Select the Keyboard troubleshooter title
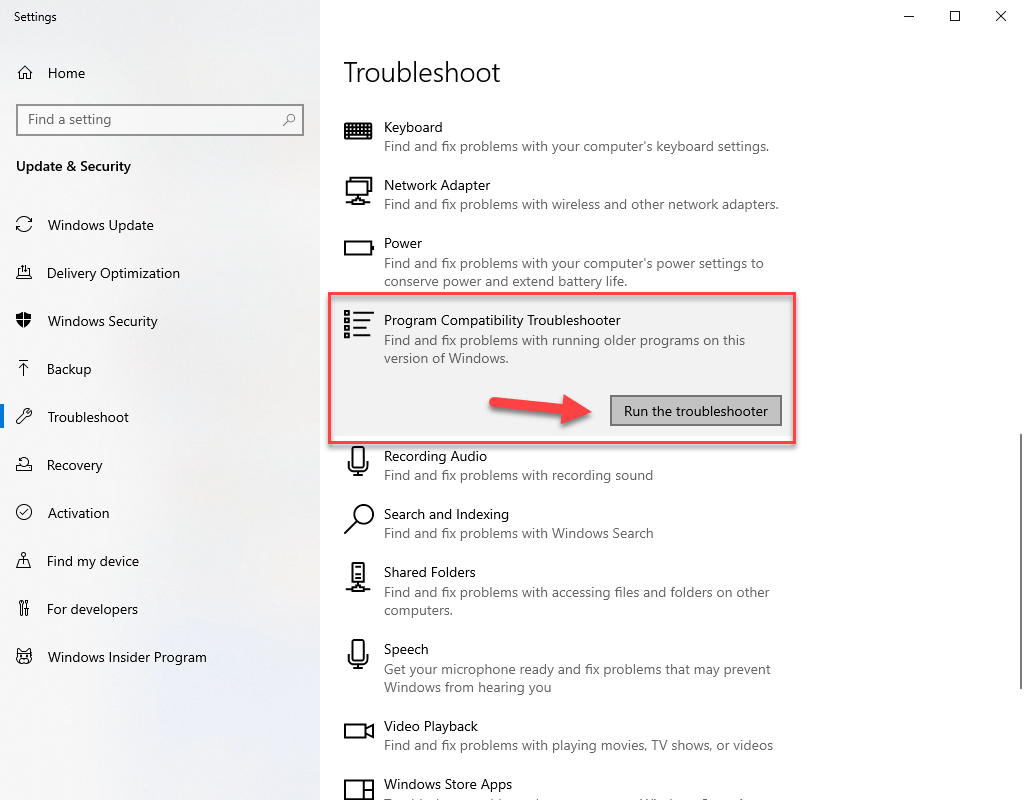 pos(413,127)
